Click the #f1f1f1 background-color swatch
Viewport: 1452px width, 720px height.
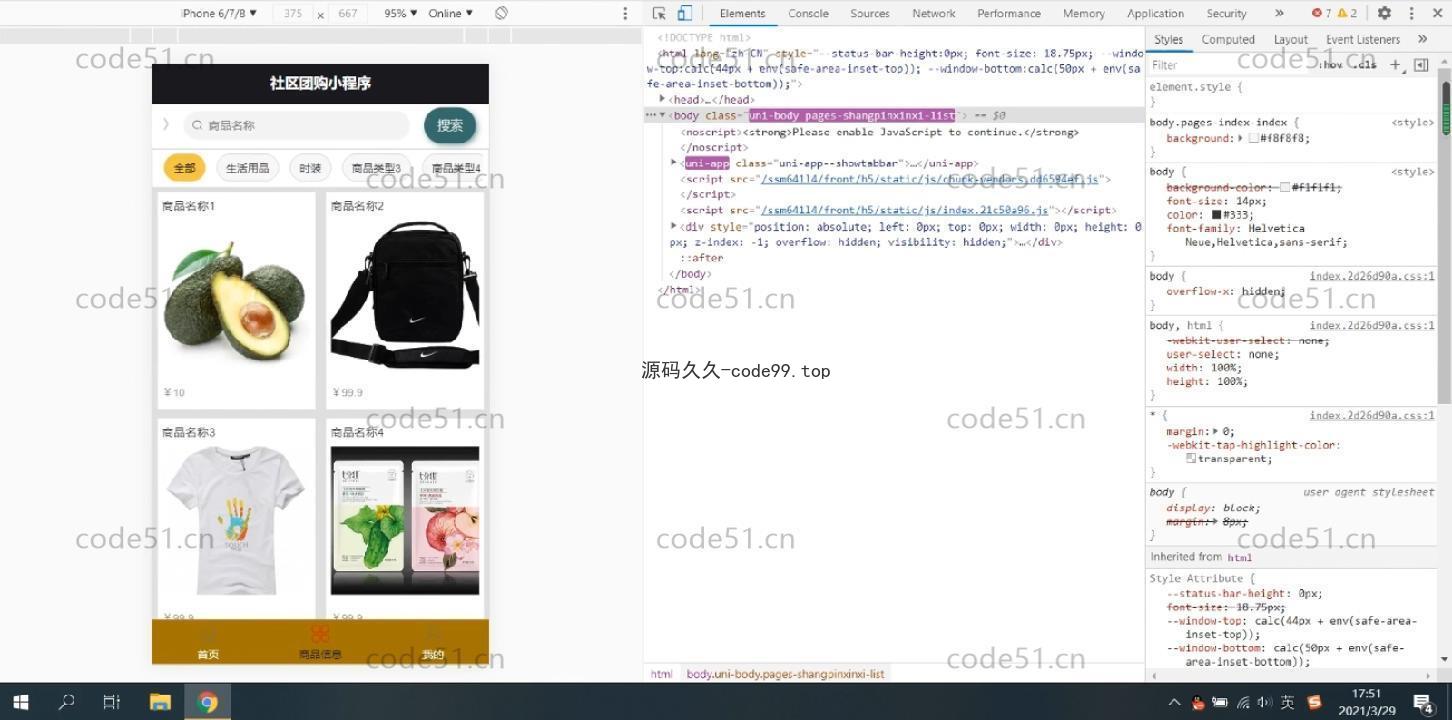[1286, 187]
